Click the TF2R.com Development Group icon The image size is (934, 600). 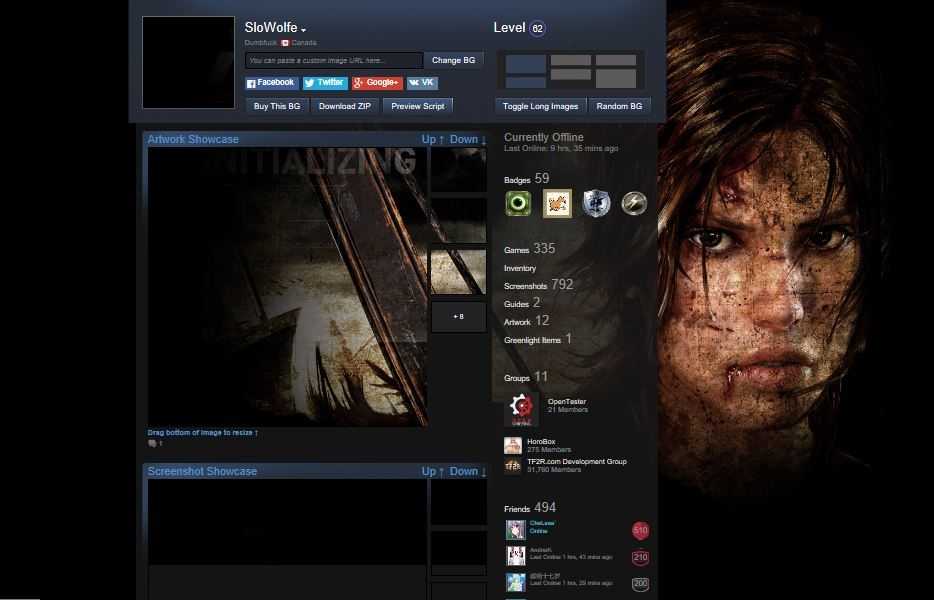point(513,465)
